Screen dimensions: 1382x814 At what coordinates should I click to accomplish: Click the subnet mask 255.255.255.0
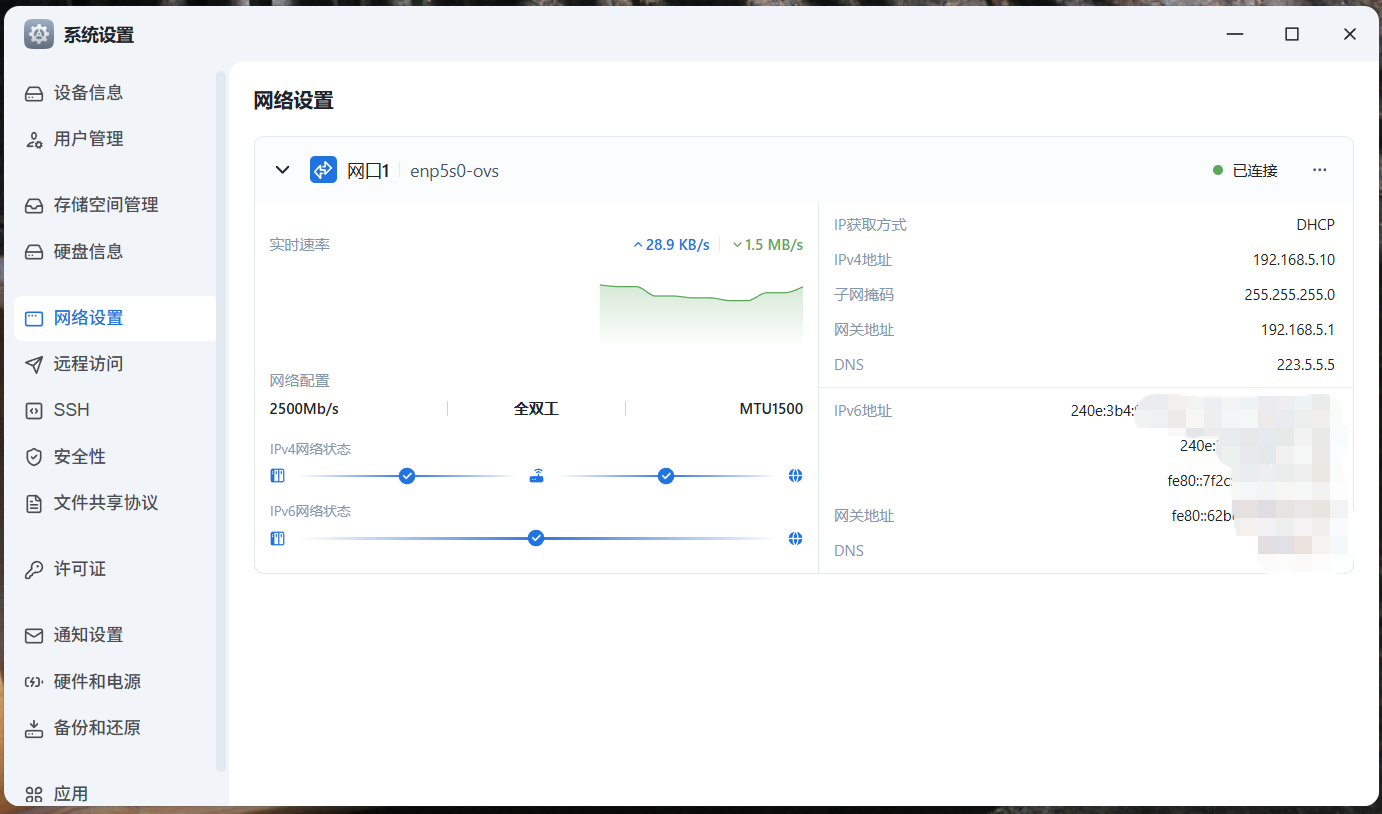coord(1290,295)
